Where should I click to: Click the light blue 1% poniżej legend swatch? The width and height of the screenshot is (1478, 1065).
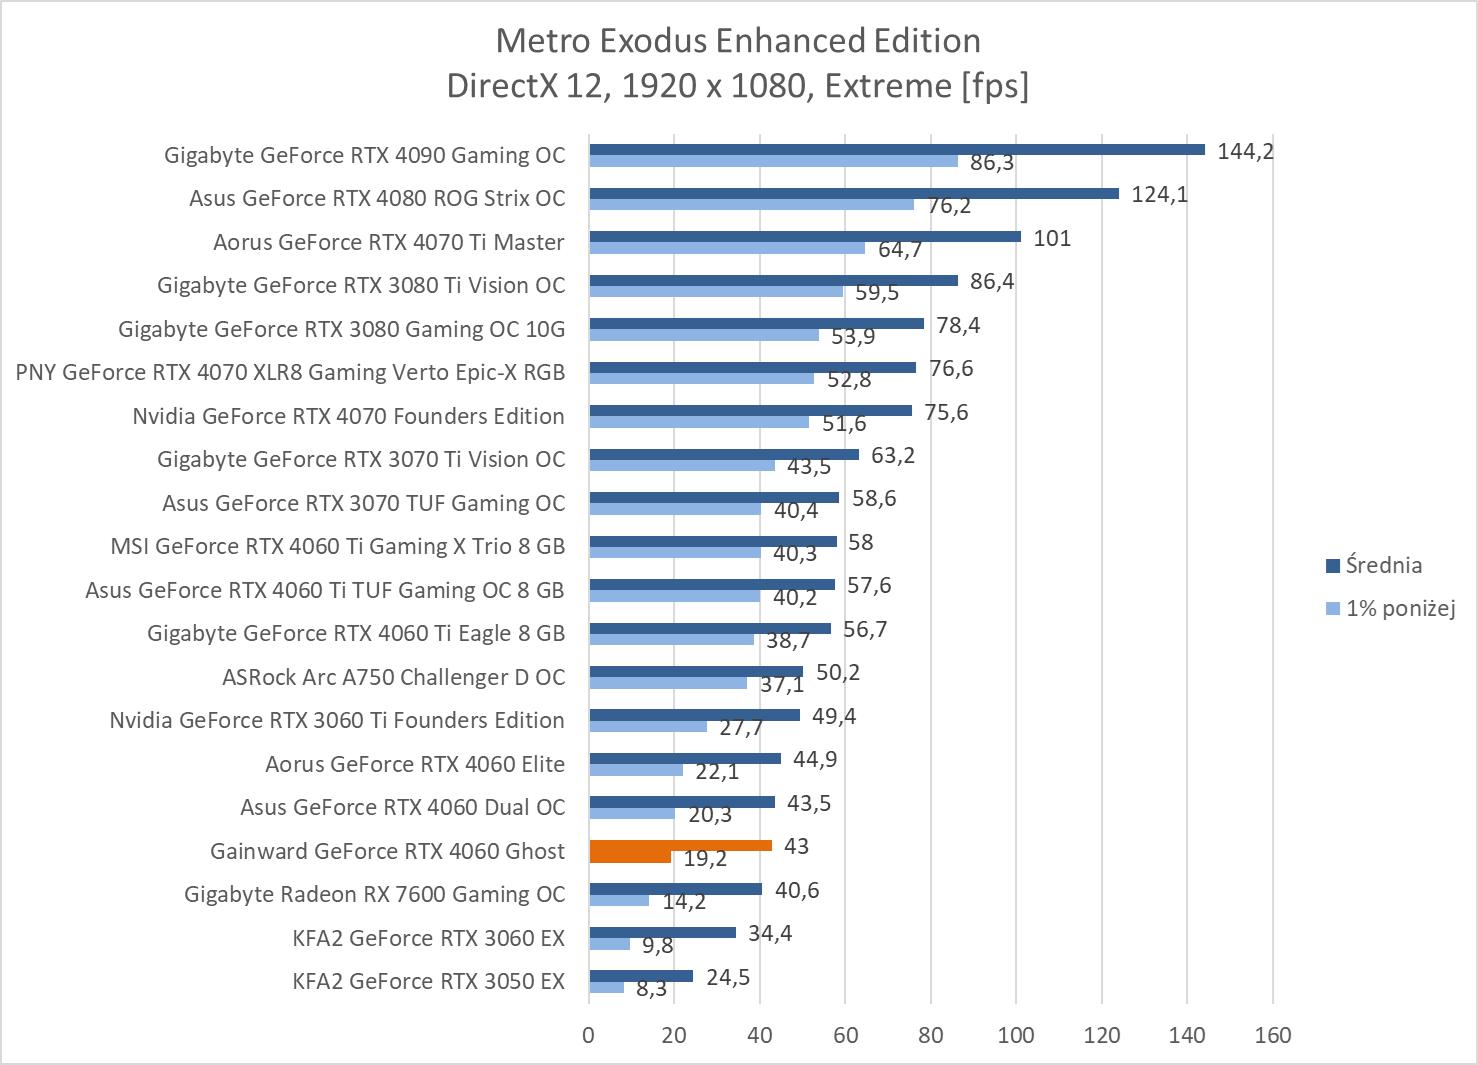(x=1332, y=608)
